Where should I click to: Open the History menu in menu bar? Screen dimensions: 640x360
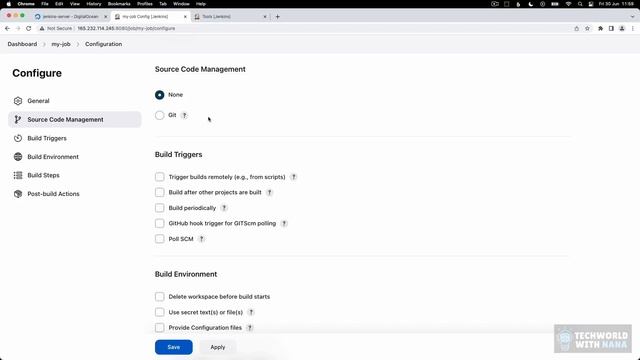pos(93,4)
